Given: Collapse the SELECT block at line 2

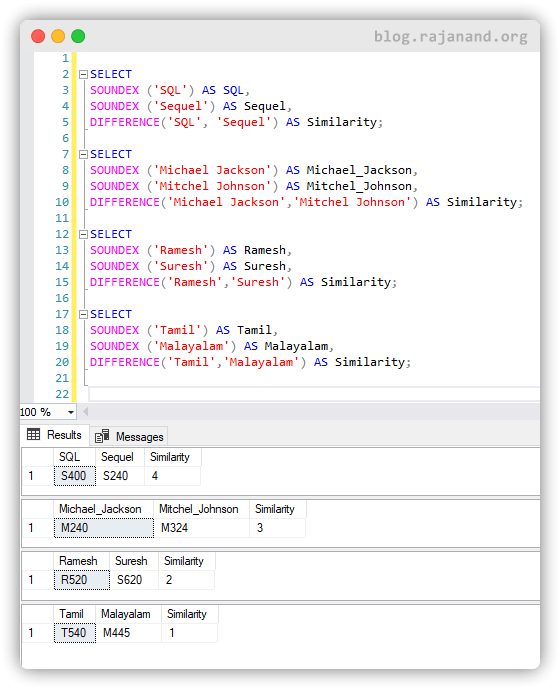Looking at the screenshot, I should [83, 74].
